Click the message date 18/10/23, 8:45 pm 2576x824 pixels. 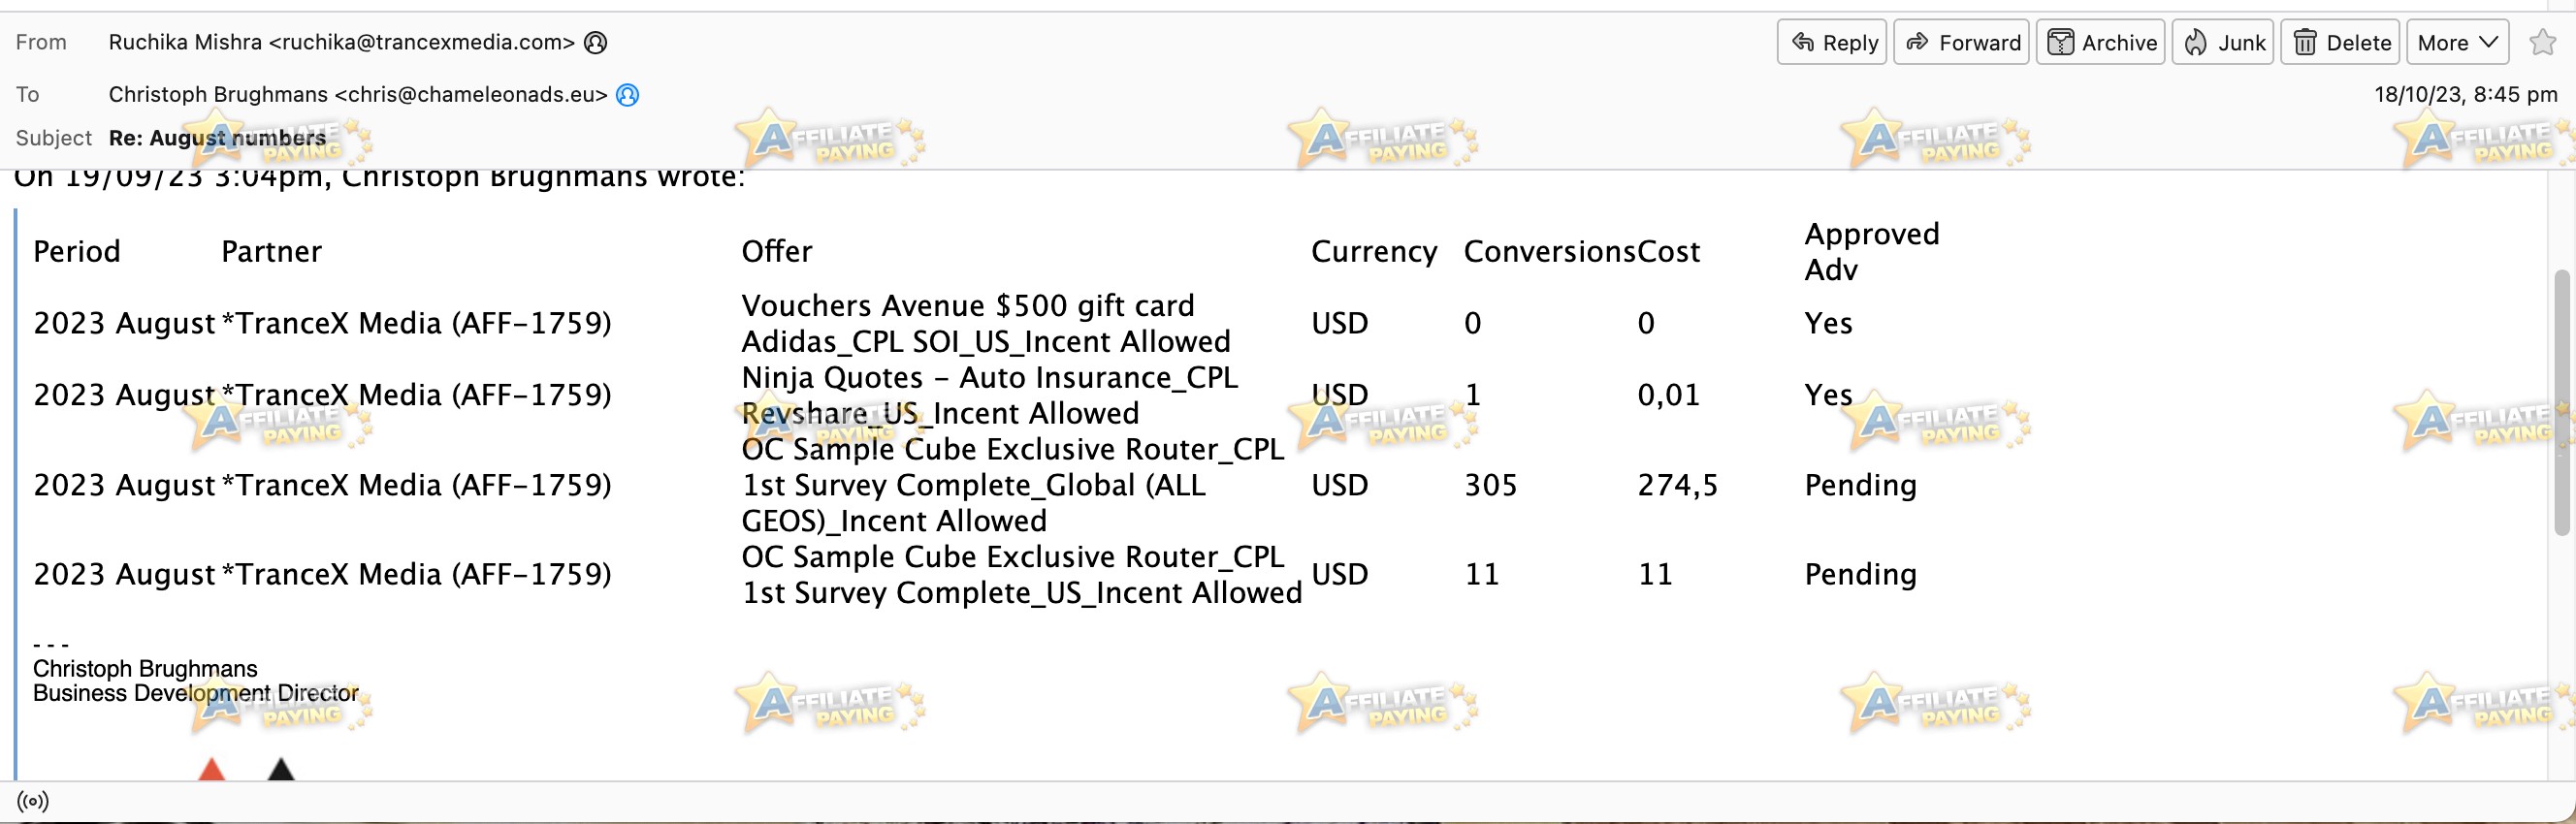pos(2465,94)
